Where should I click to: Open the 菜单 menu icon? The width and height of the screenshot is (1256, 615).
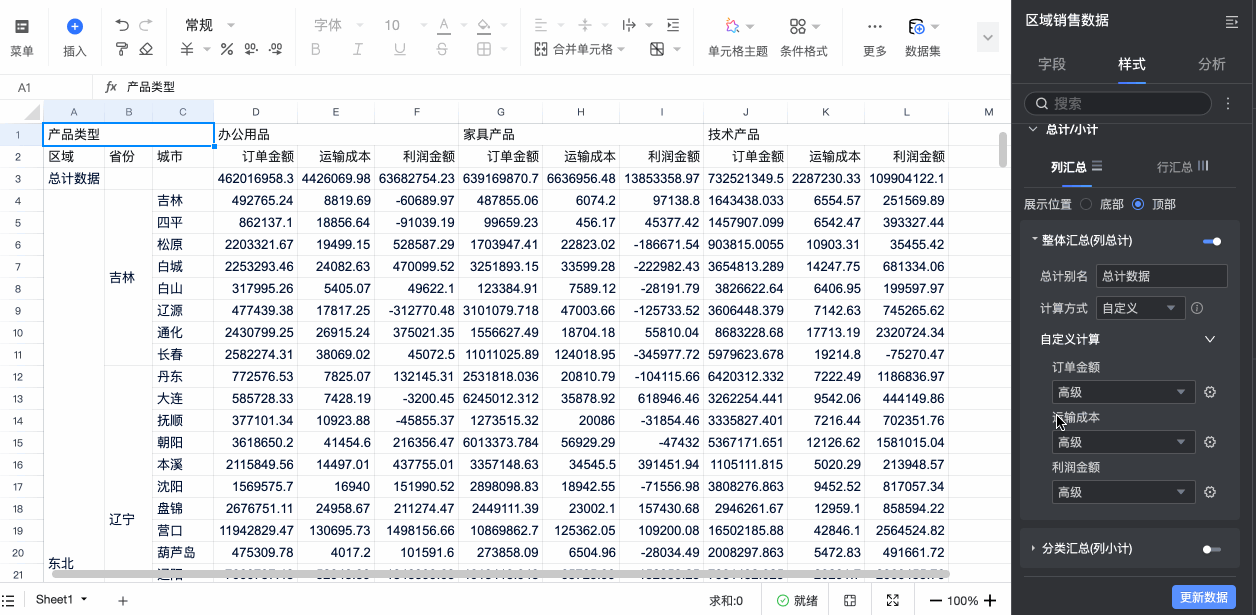21,27
